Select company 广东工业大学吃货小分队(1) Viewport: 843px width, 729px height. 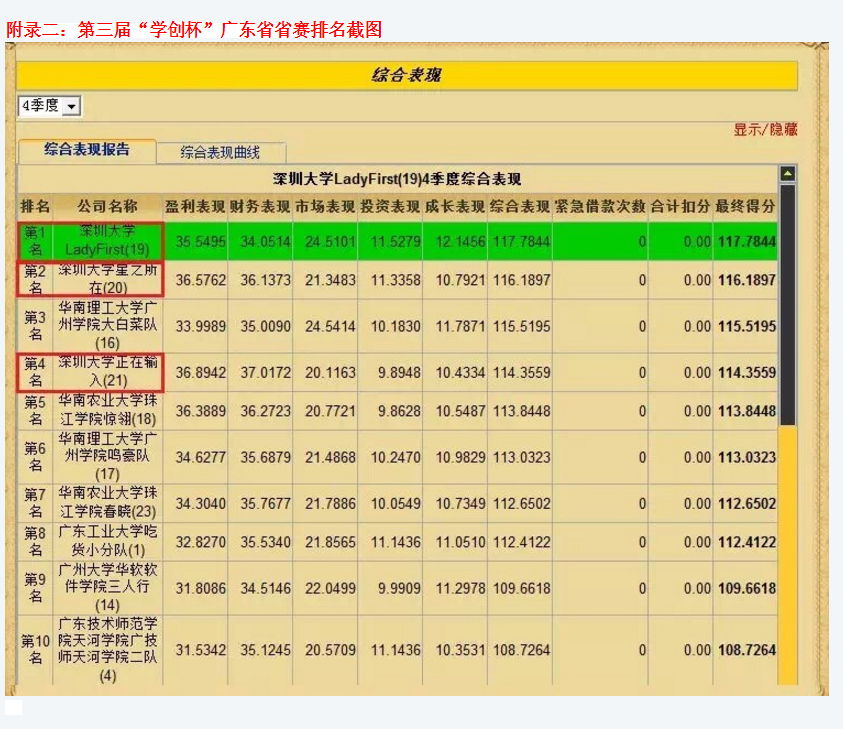pos(108,541)
